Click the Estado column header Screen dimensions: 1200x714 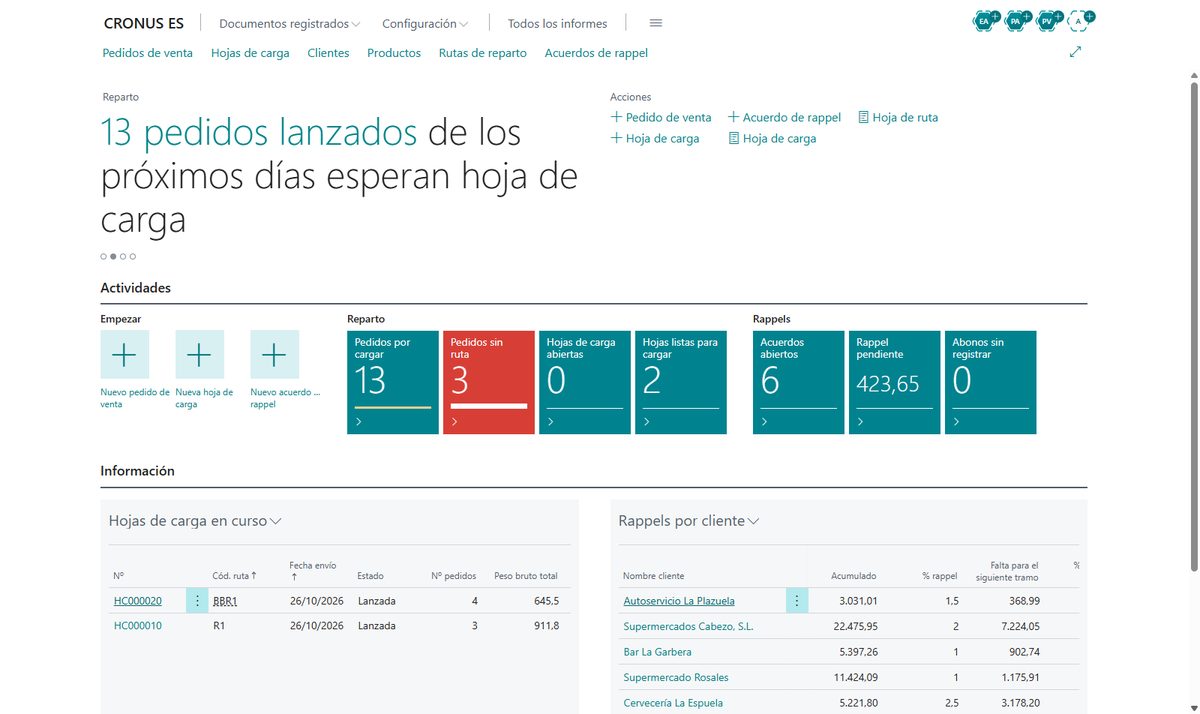click(370, 576)
